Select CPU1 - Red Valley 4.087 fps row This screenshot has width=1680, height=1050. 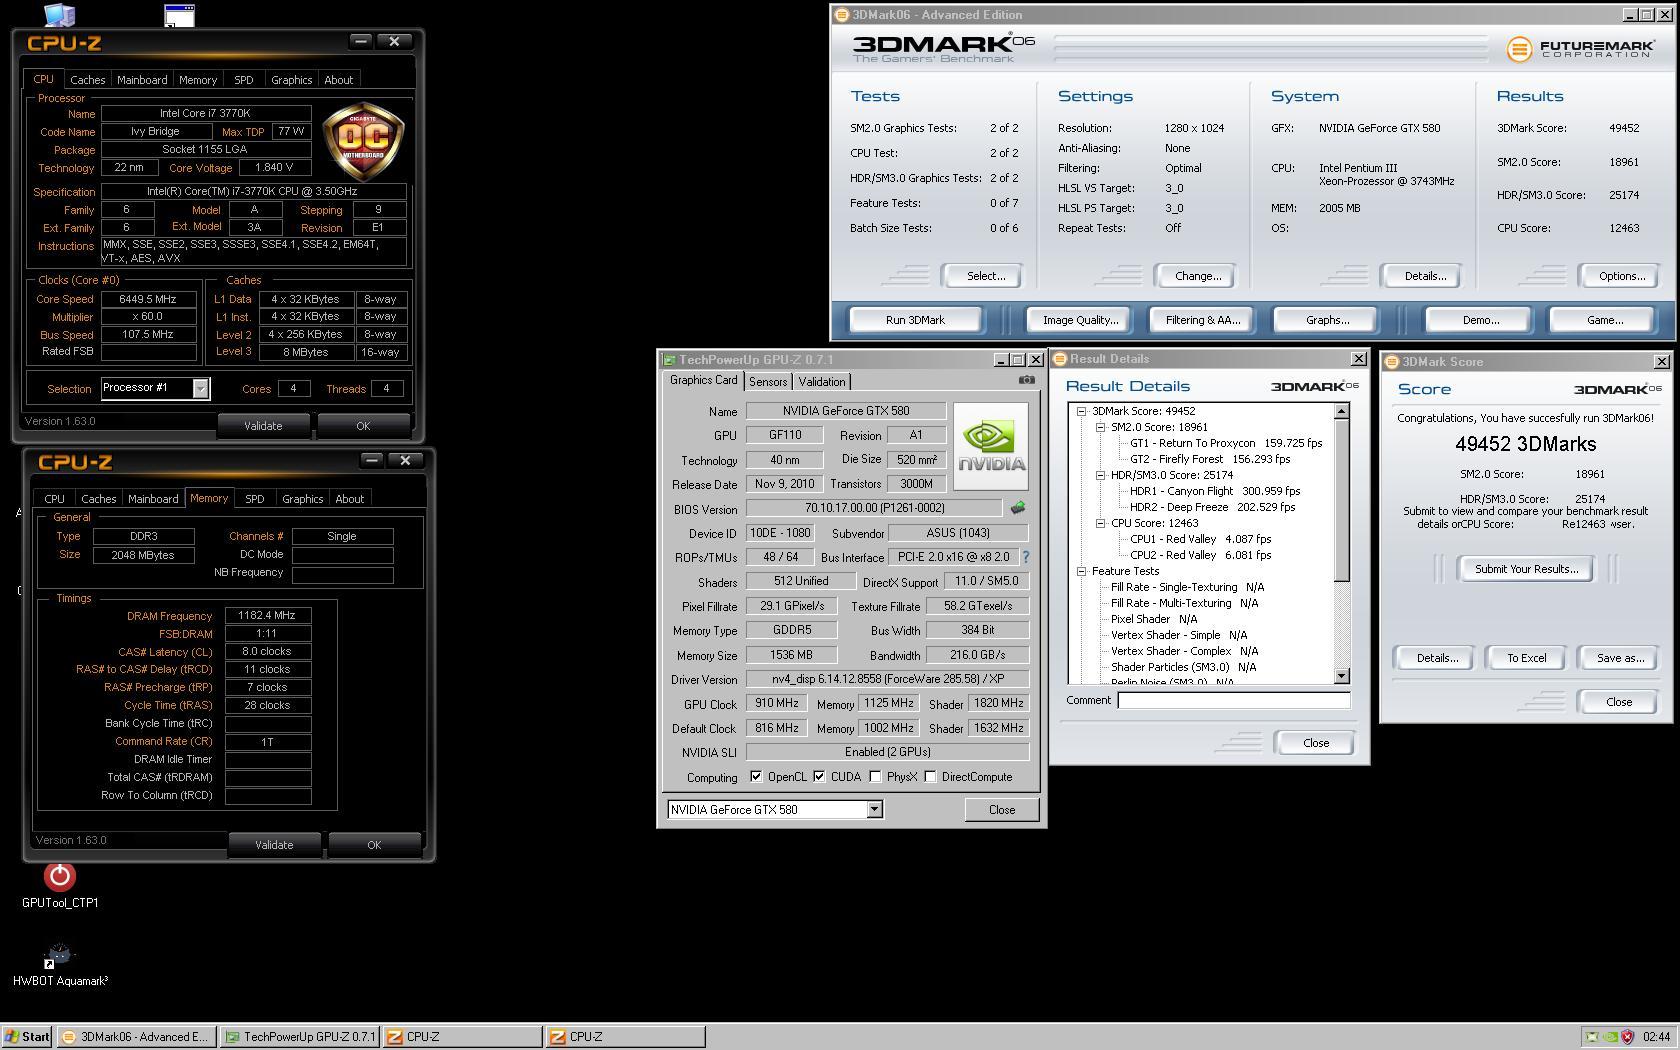(x=1200, y=539)
